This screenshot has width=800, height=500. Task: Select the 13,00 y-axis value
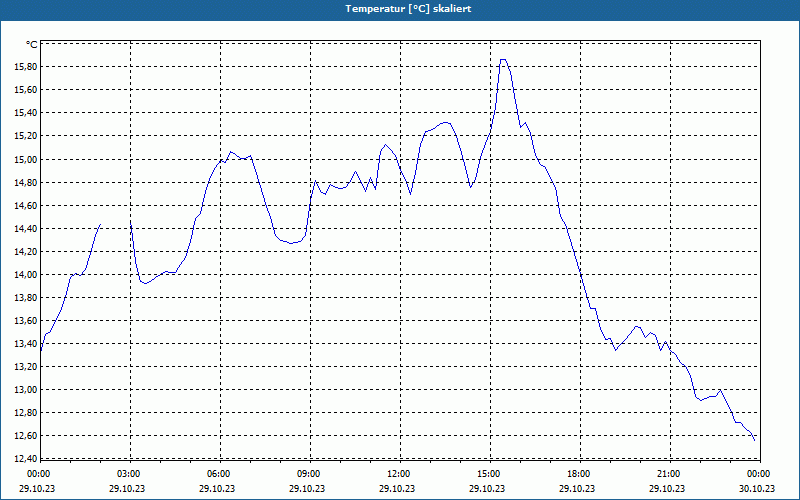coord(25,390)
